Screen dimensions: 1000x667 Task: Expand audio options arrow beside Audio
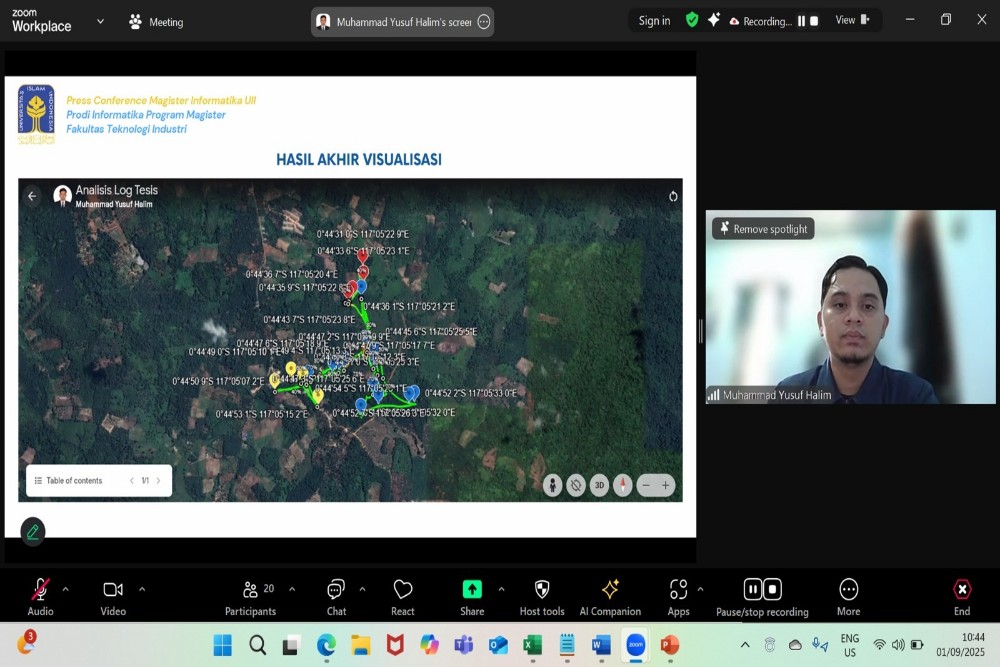pos(66,589)
